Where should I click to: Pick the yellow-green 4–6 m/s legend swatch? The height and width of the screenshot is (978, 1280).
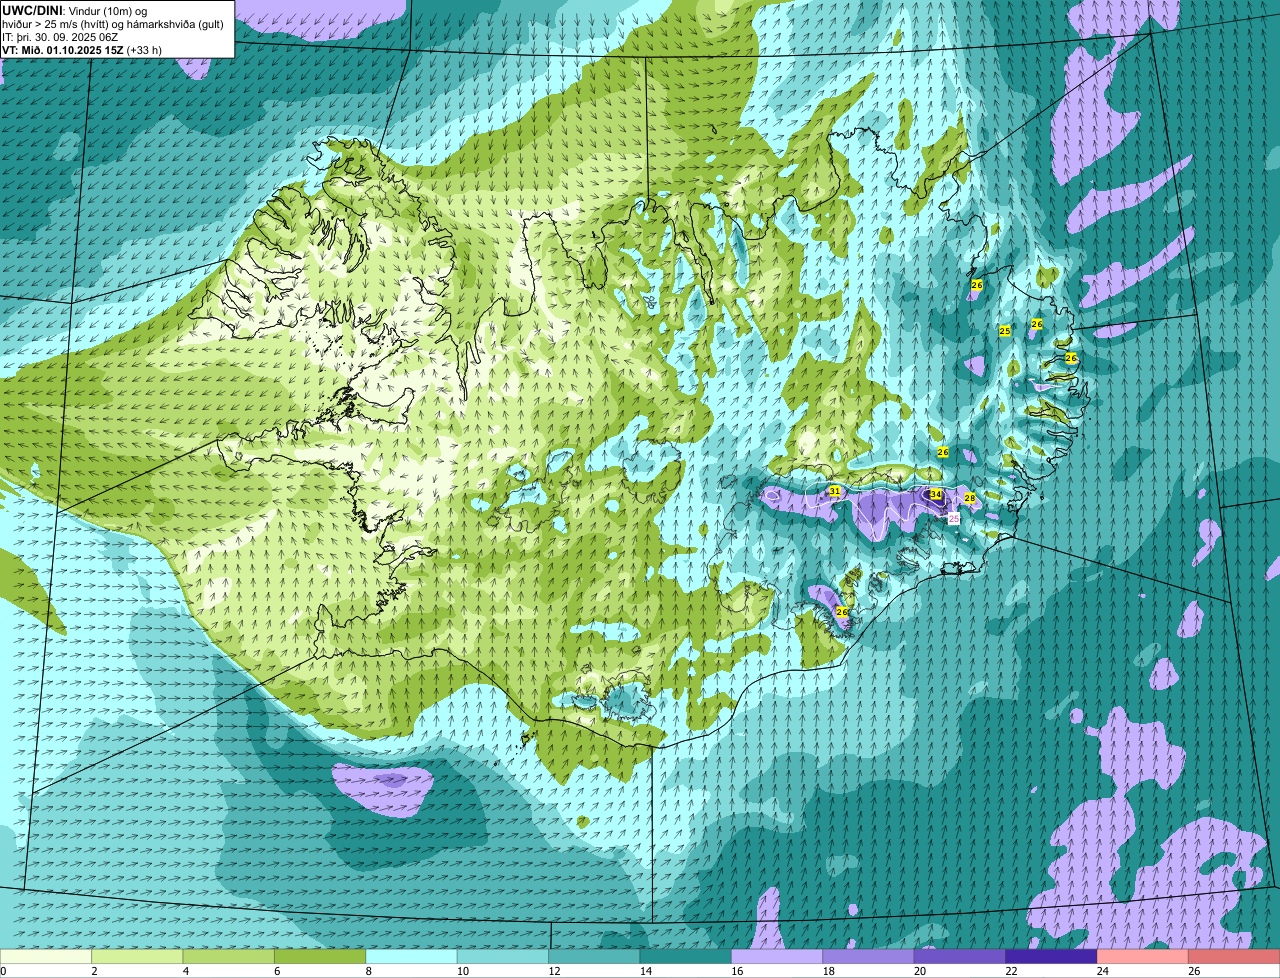coord(229,956)
